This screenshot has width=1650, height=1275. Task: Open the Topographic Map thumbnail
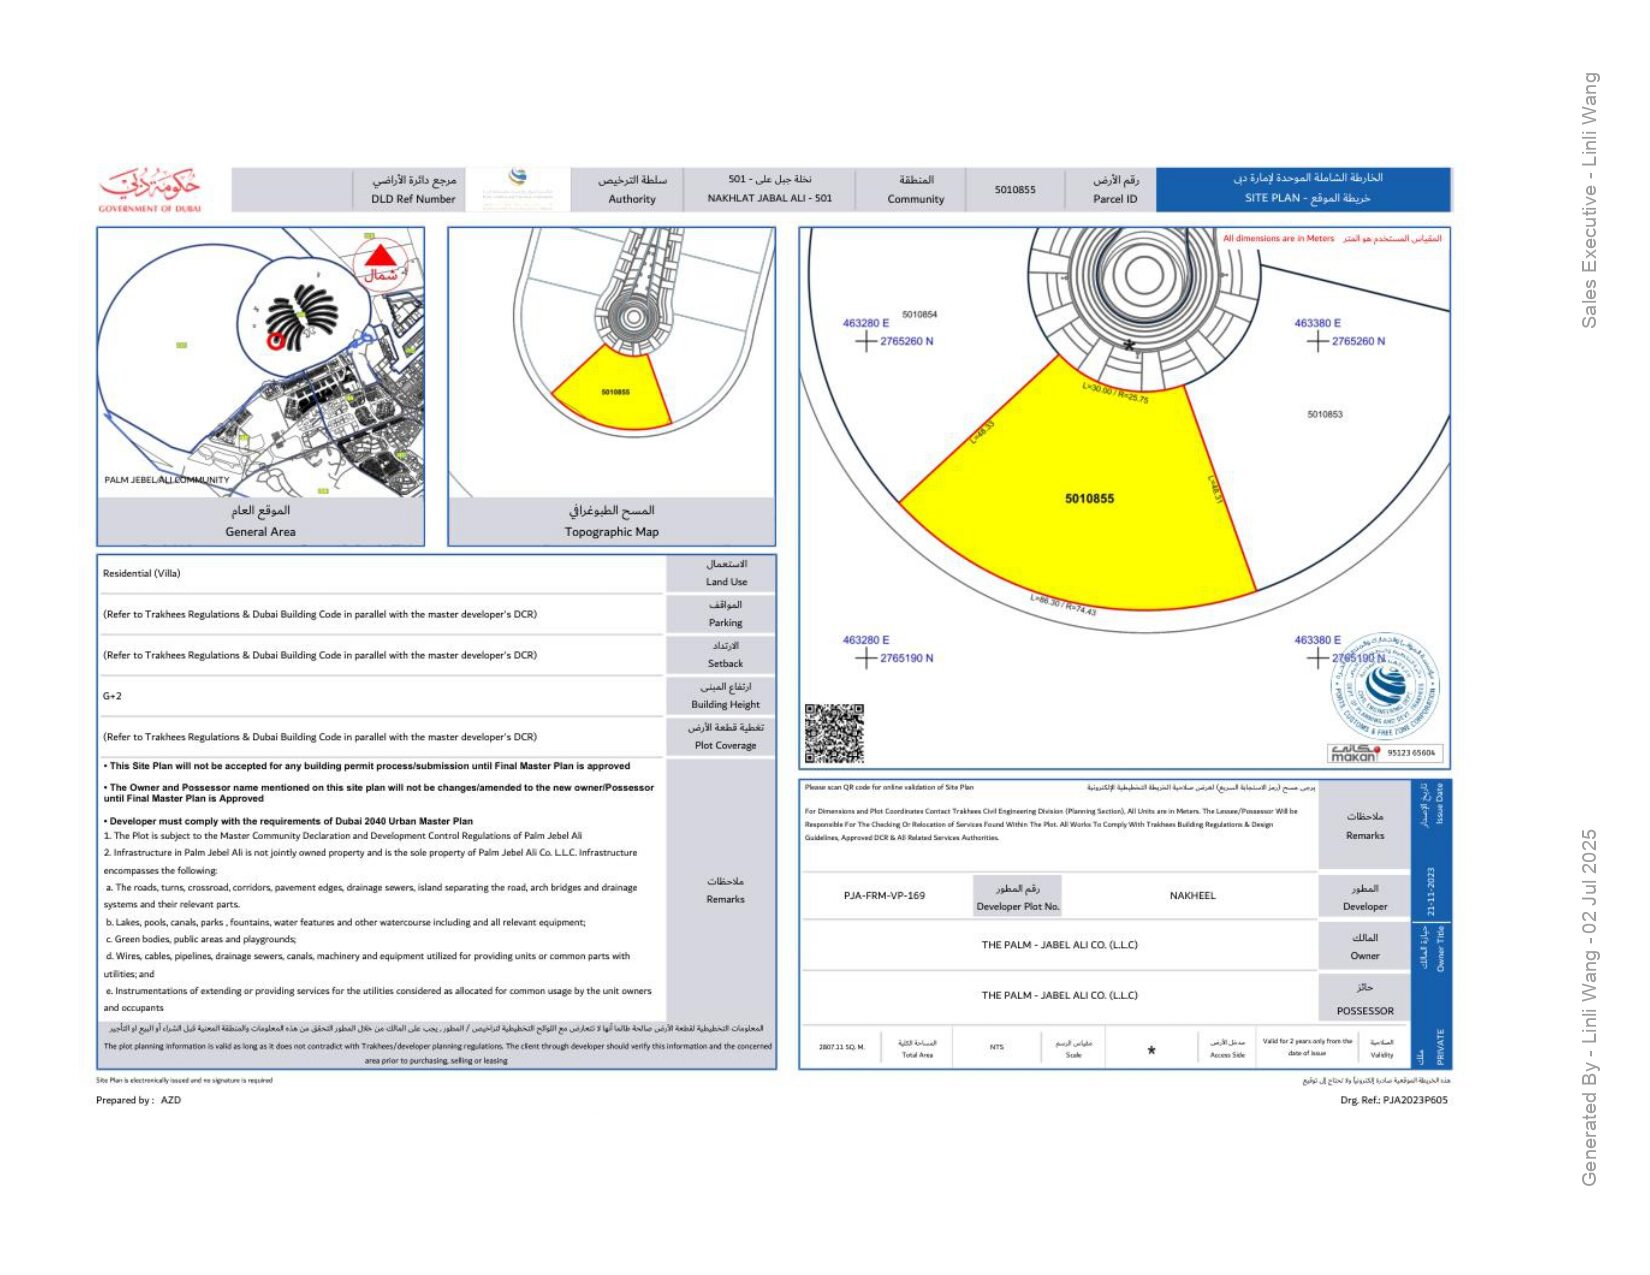click(611, 362)
